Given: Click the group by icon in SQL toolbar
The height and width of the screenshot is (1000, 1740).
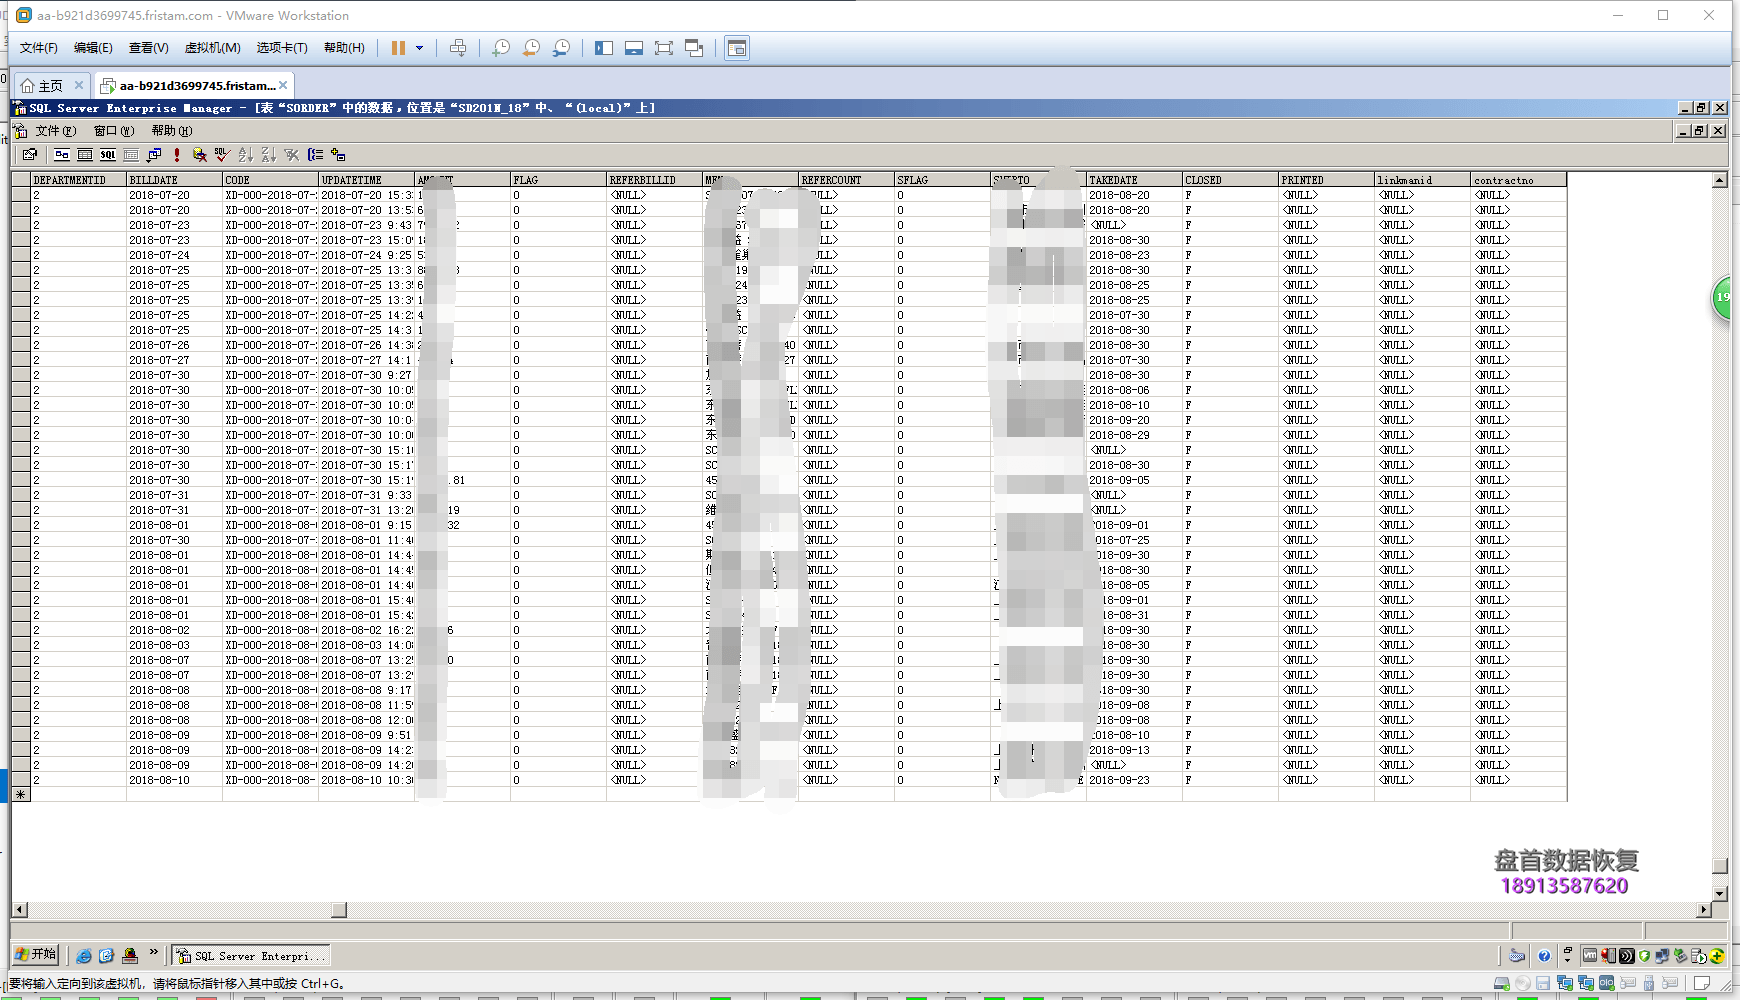Looking at the screenshot, I should pos(315,155).
